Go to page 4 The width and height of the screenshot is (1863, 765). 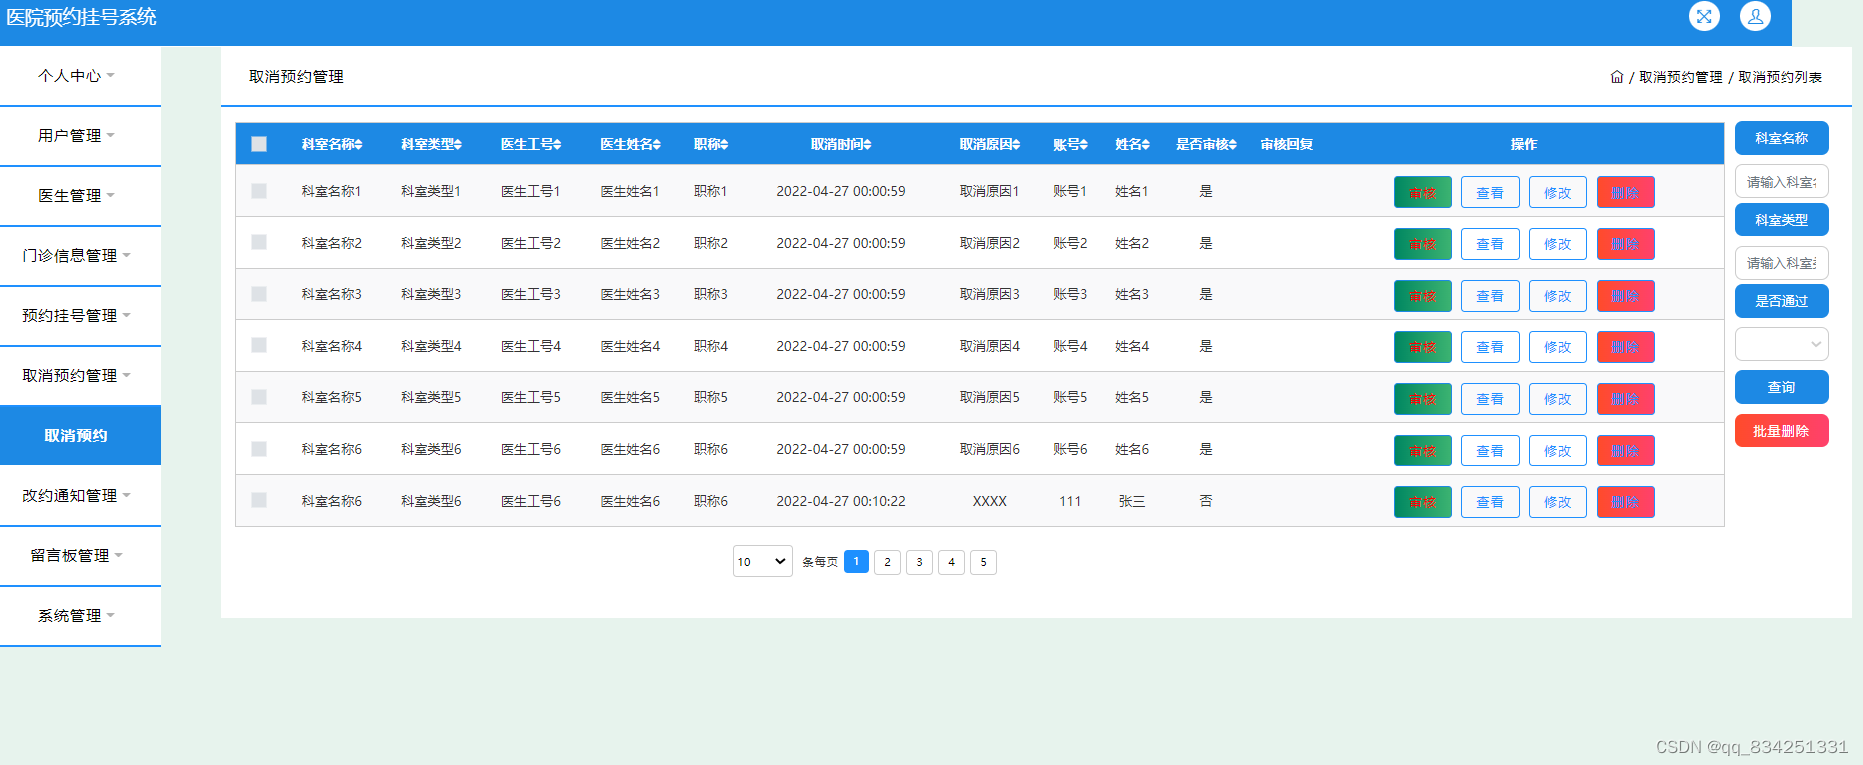[951, 562]
